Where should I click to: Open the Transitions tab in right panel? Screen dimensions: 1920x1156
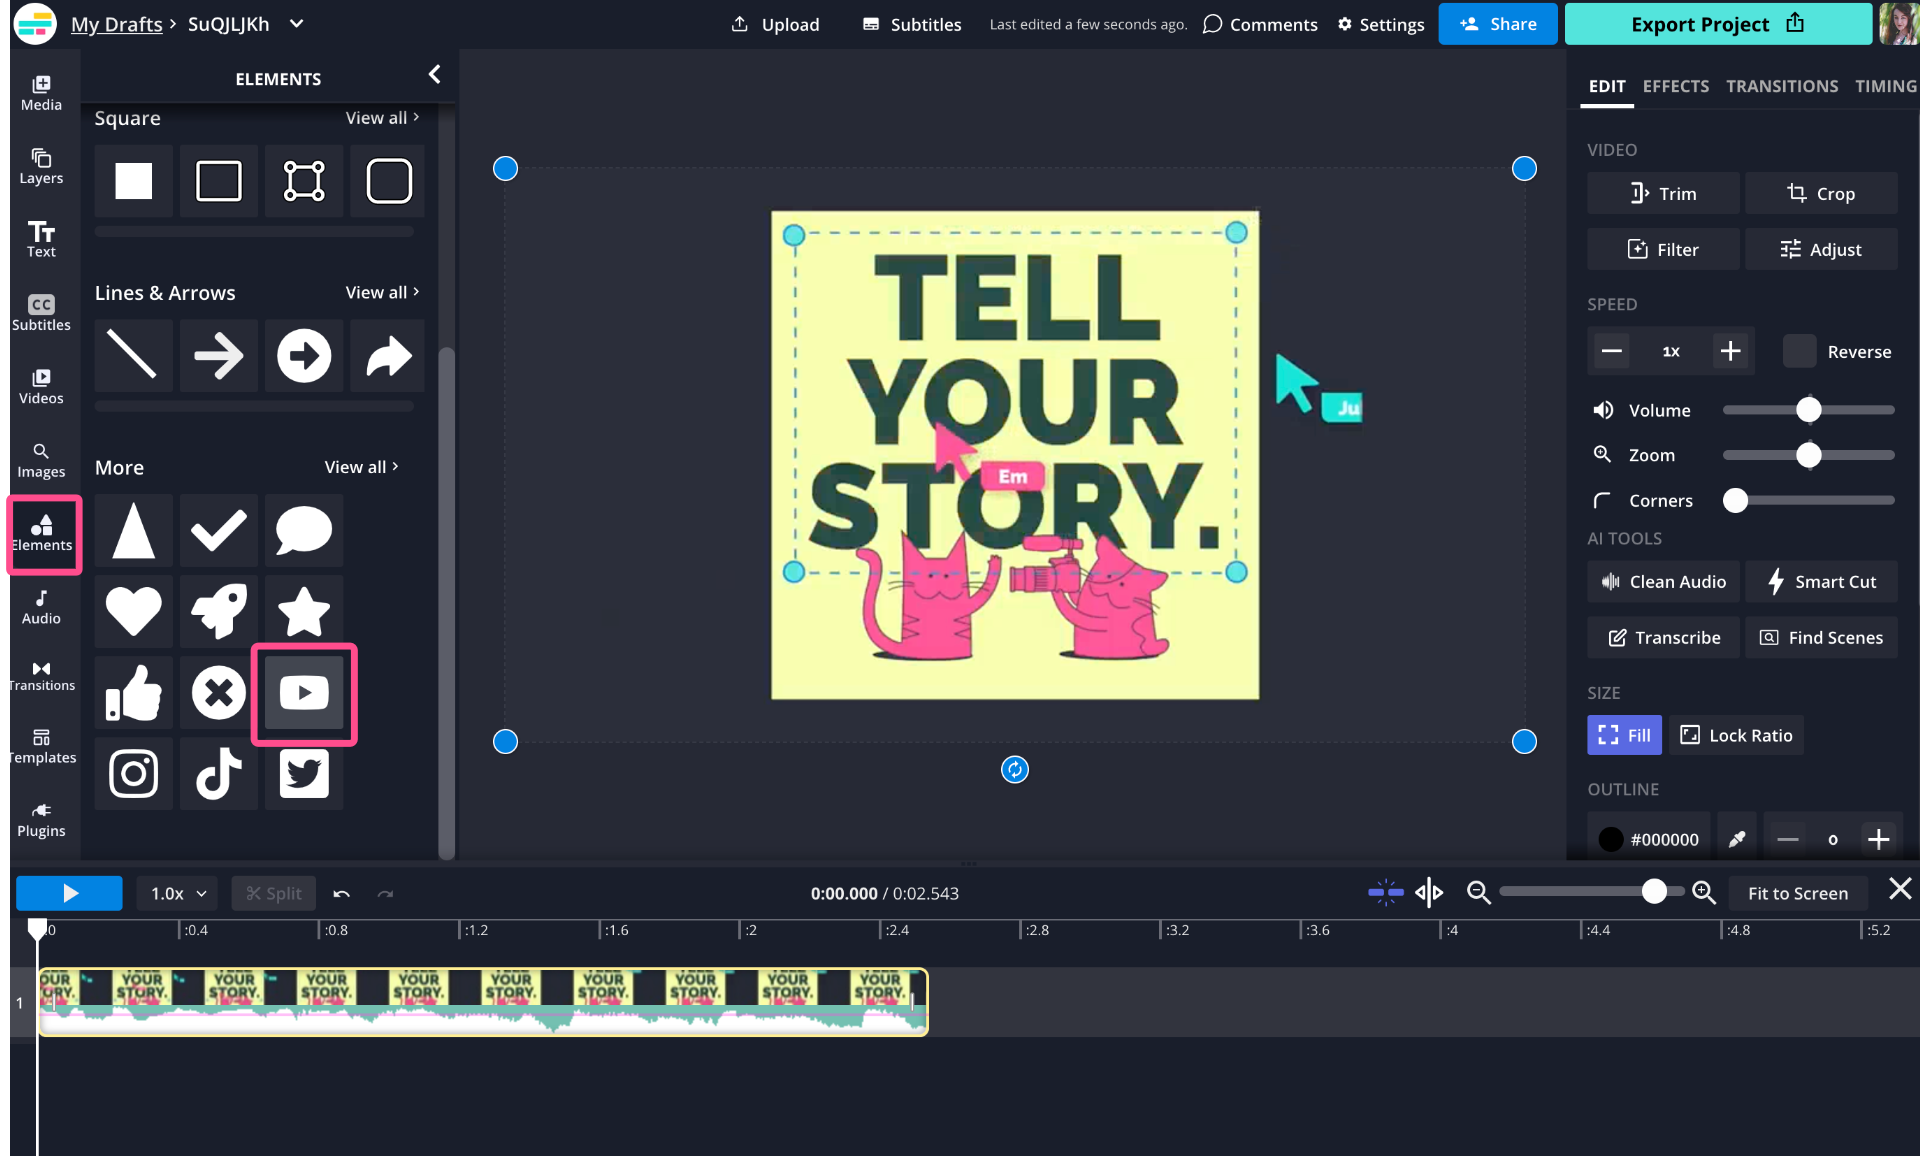click(x=1781, y=86)
